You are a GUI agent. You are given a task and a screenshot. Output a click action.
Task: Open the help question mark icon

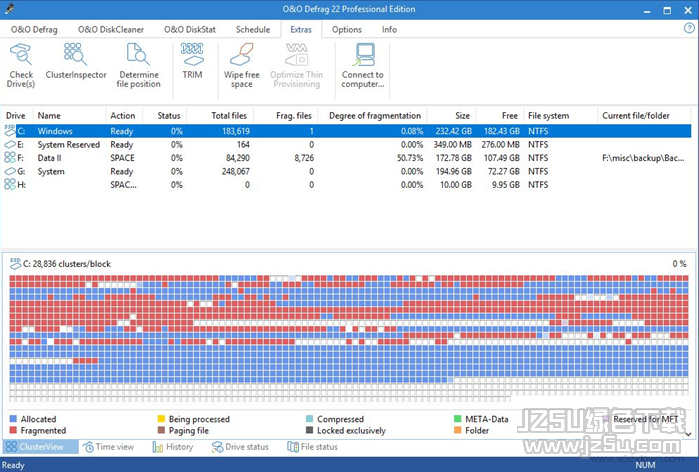pyautogui.click(x=689, y=28)
